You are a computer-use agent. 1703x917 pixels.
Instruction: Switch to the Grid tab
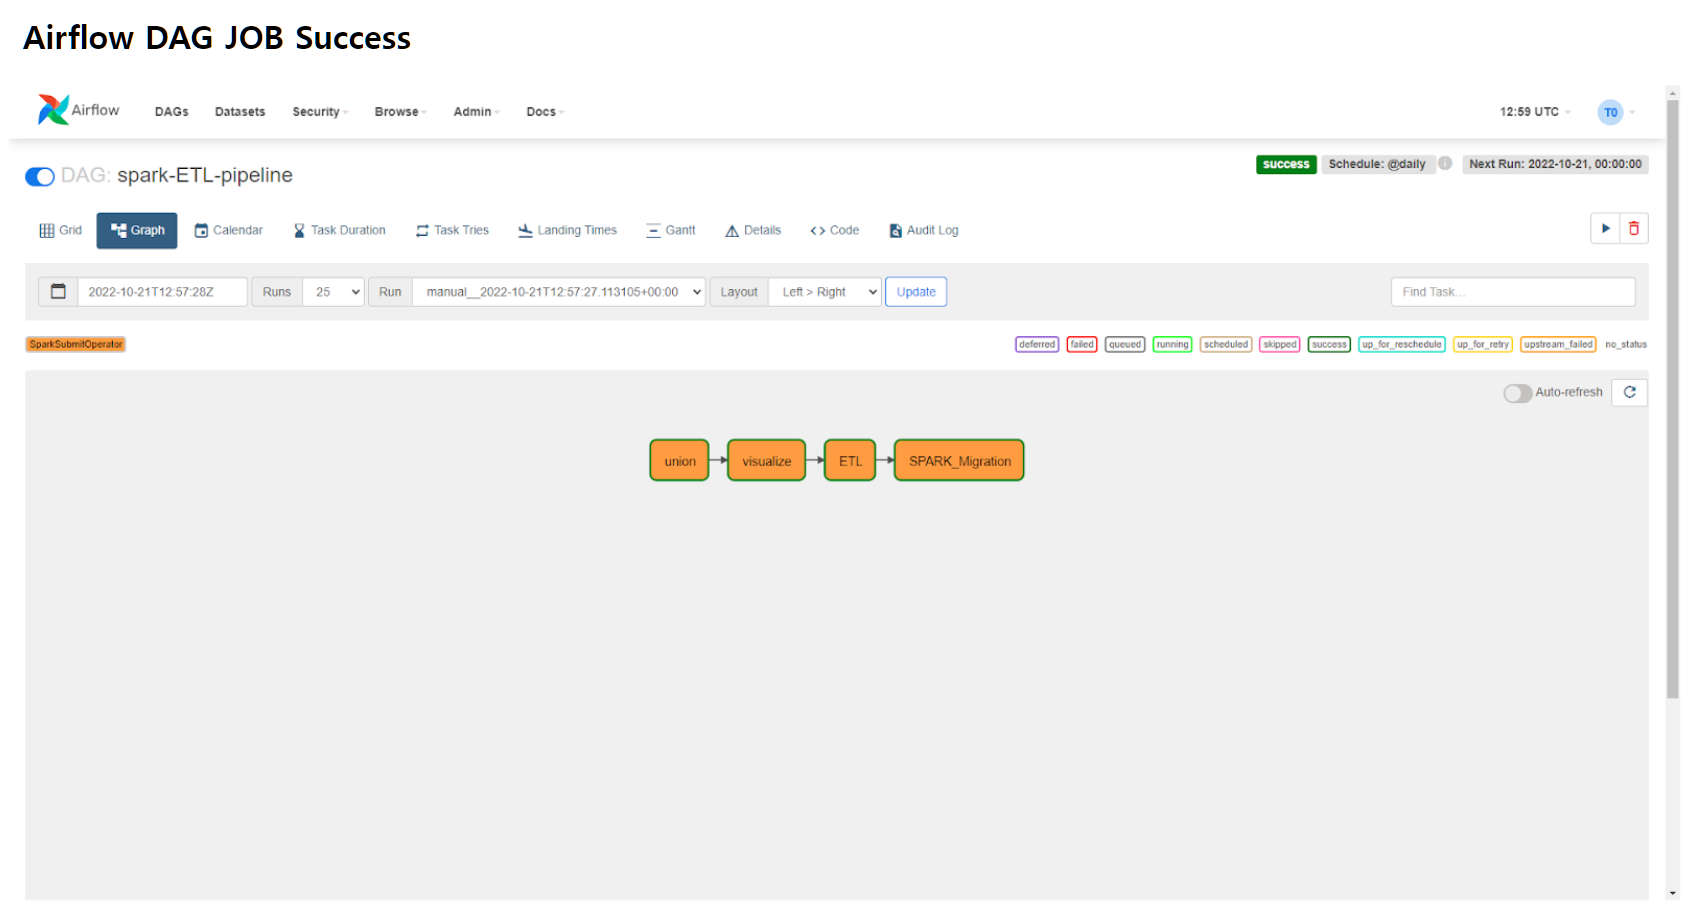point(60,230)
